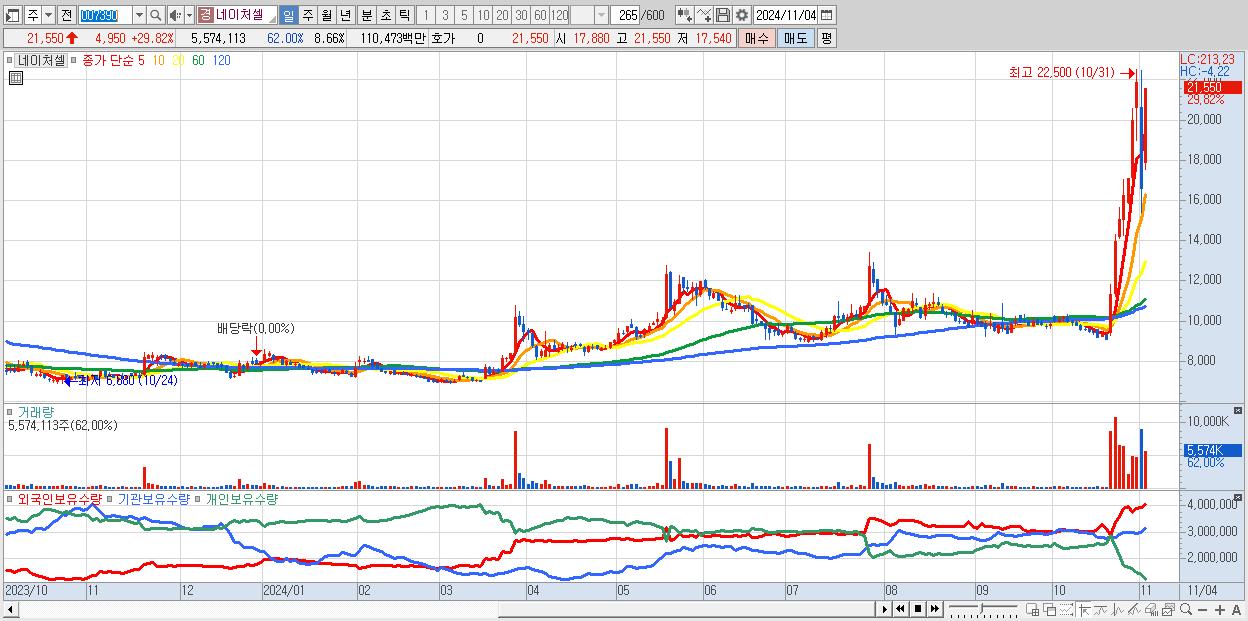Click the rewind button in bottom bar
The image size is (1248, 621).
pyautogui.click(x=900, y=609)
